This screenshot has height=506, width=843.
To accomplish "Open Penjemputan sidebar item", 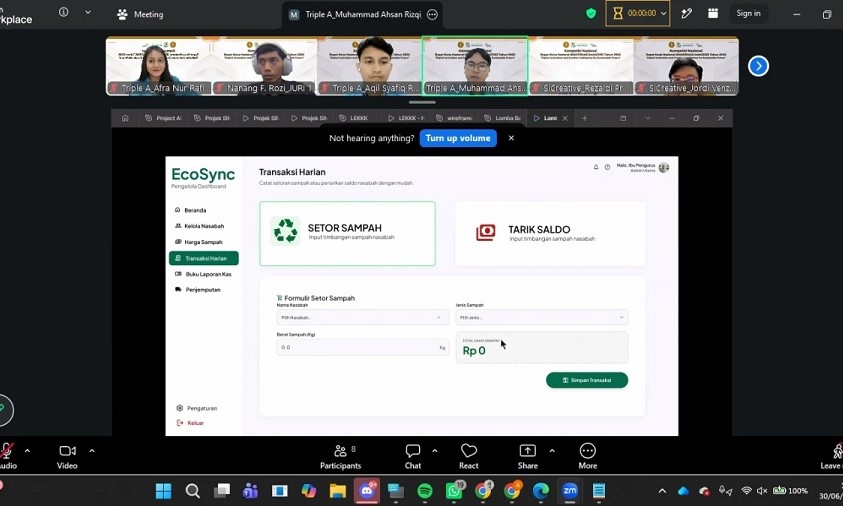I will point(198,290).
